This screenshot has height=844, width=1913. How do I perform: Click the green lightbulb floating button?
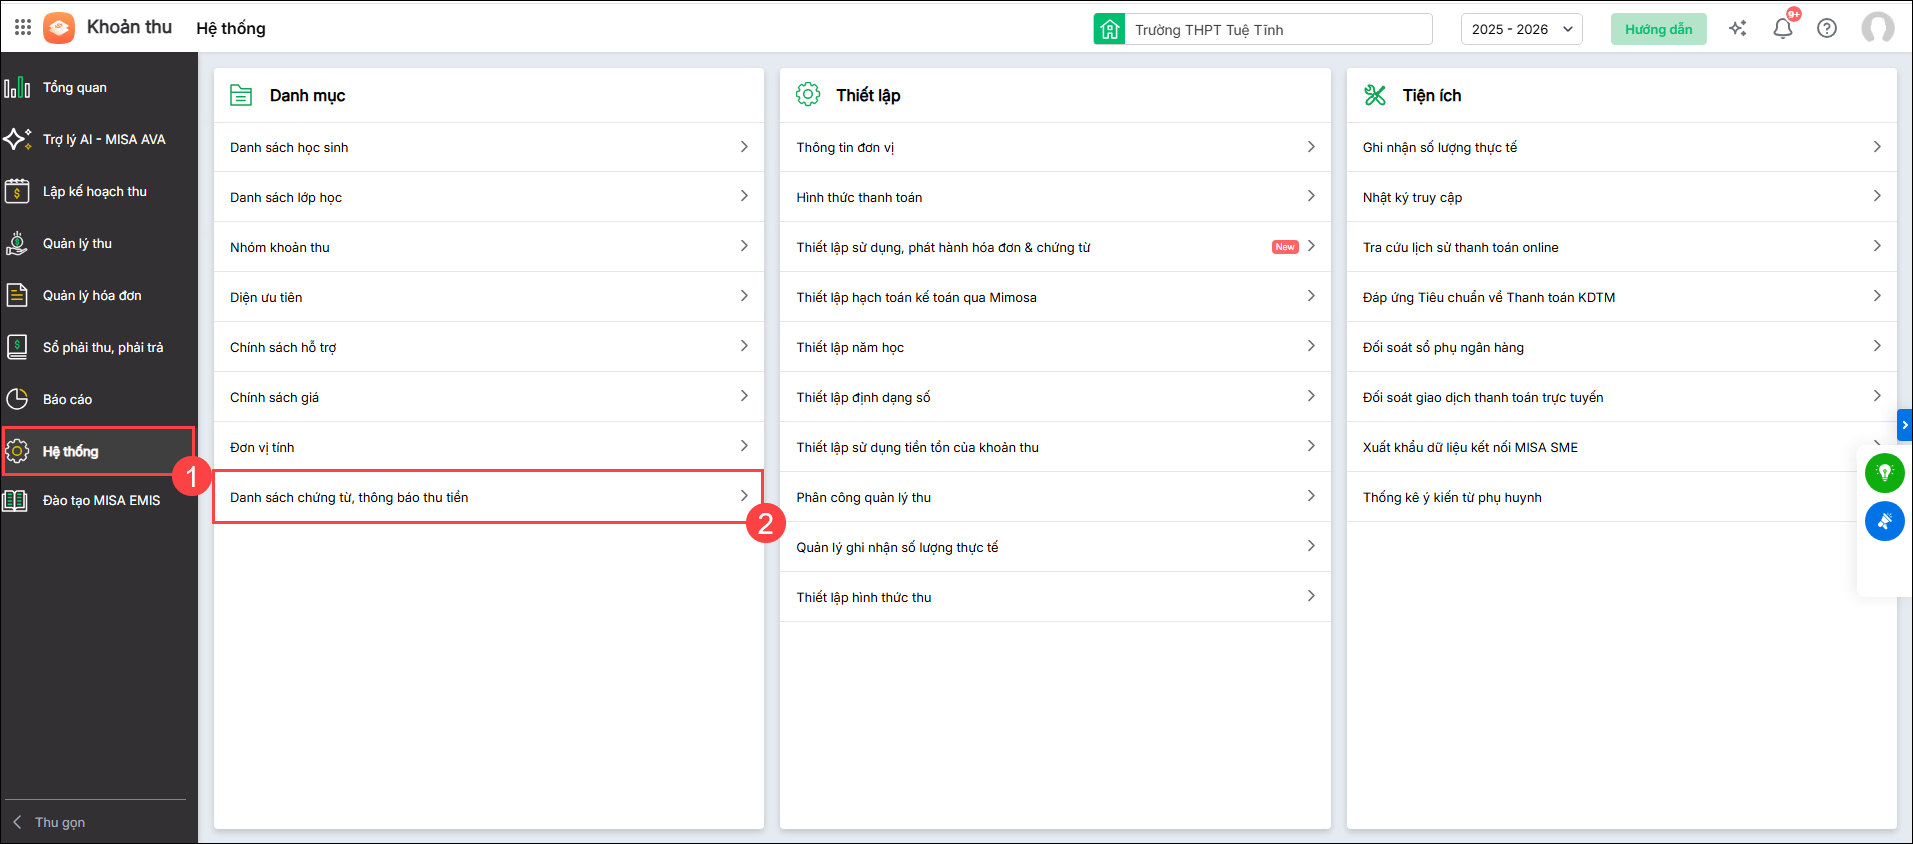[1884, 472]
